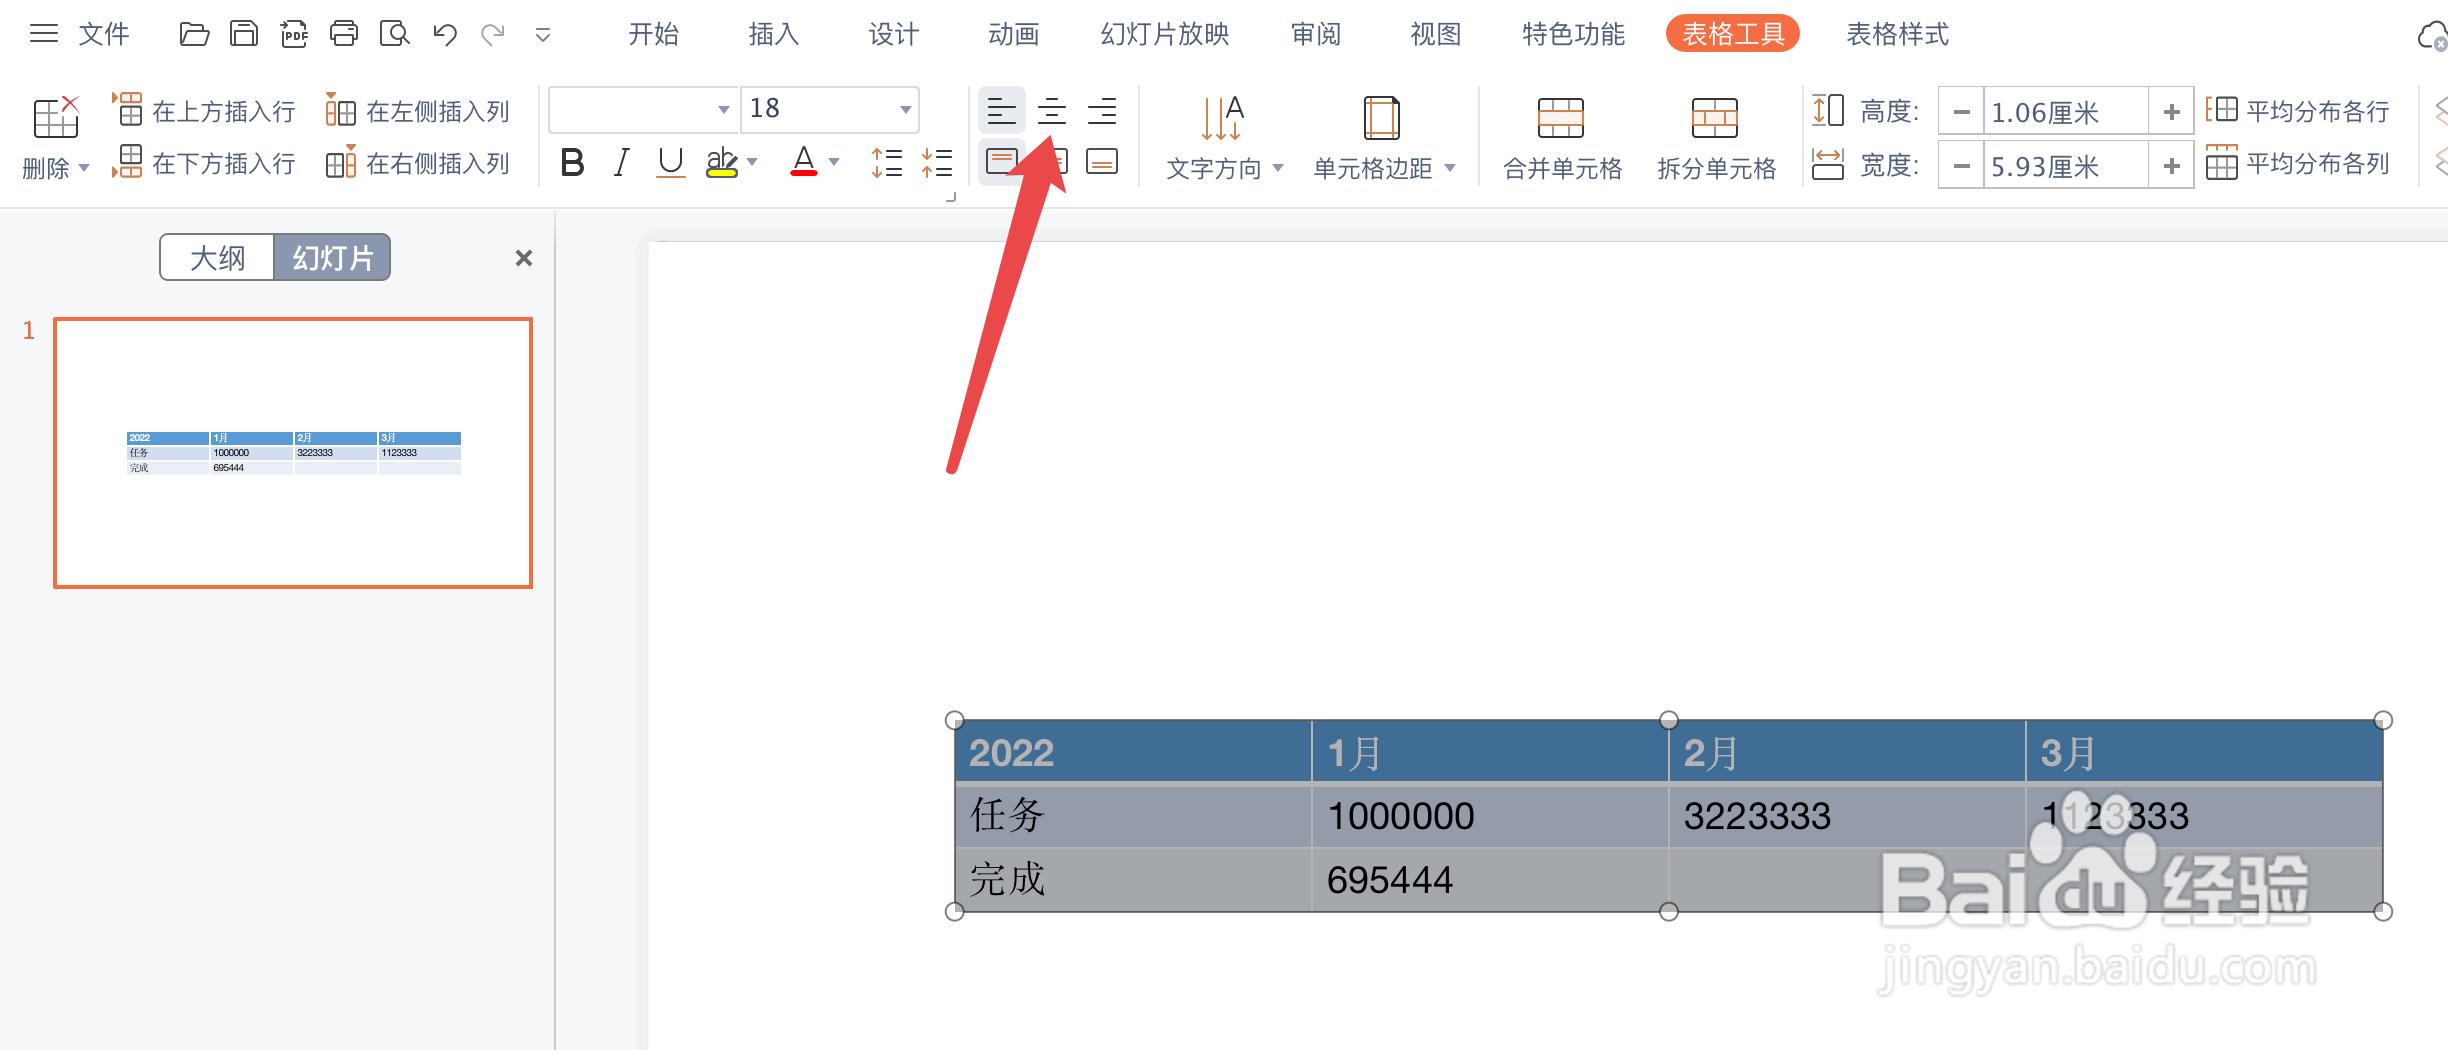Viewport: 2448px width, 1050px height.
Task: Click 在下方插入行
Action: click(204, 162)
